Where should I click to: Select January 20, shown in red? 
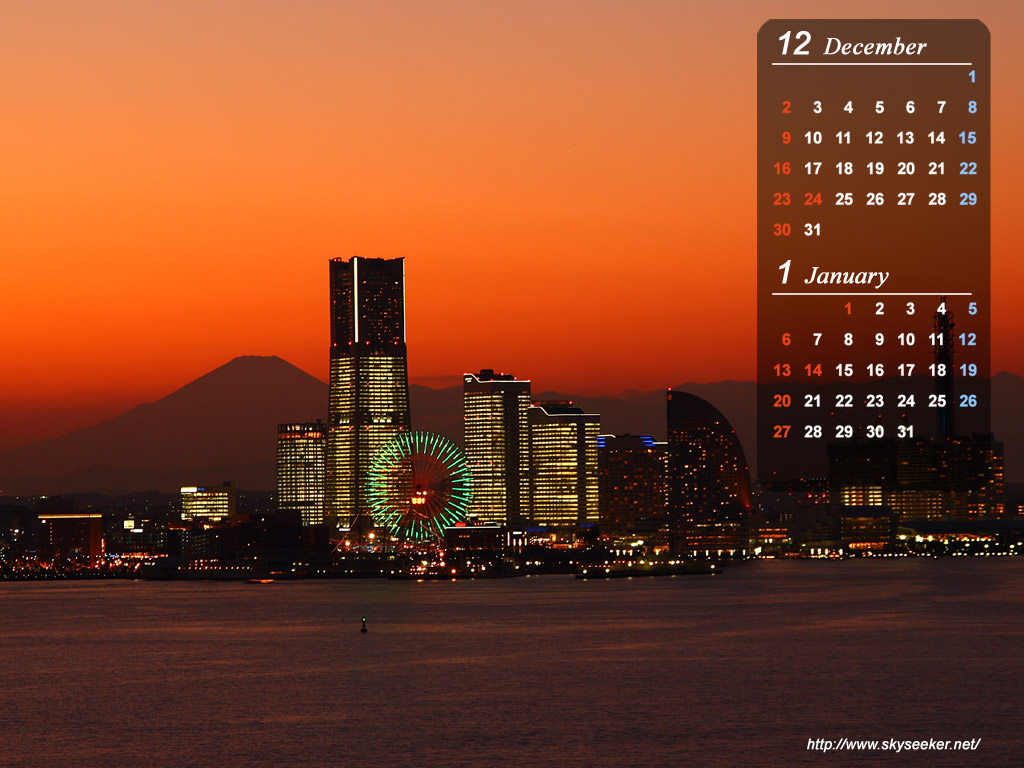click(782, 401)
